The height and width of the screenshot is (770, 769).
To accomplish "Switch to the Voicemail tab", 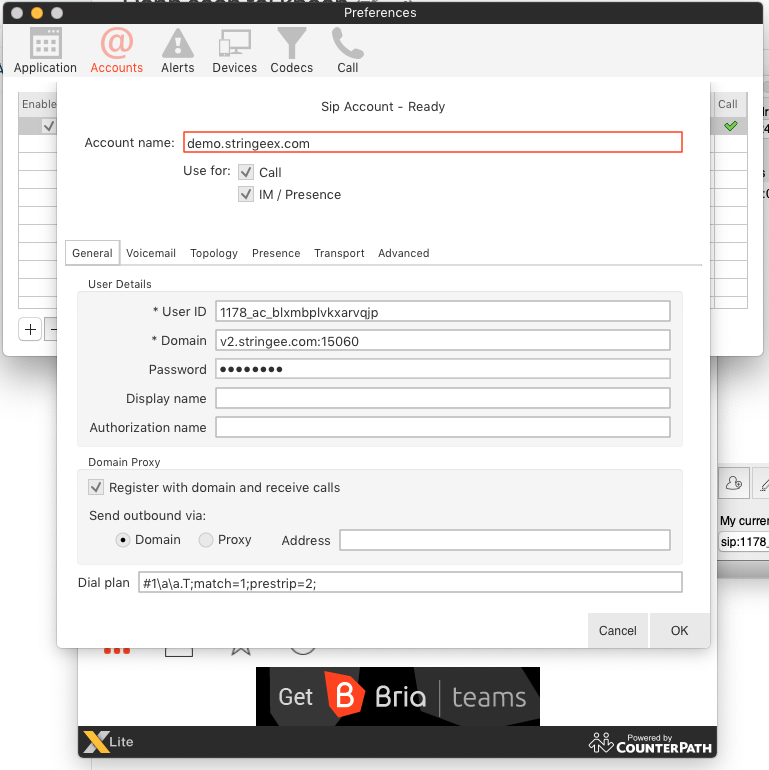I will point(151,253).
